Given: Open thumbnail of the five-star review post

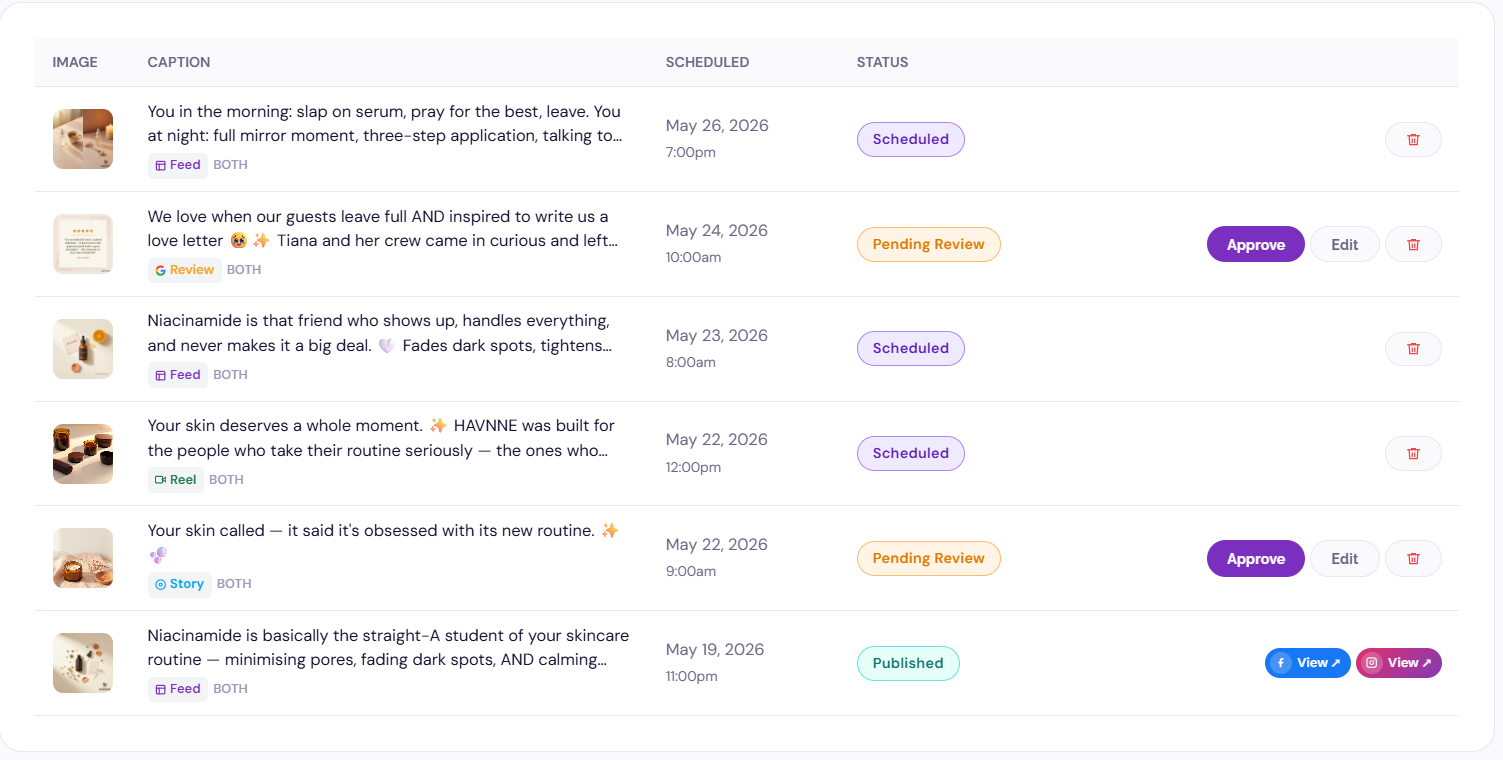Looking at the screenshot, I should 83,244.
